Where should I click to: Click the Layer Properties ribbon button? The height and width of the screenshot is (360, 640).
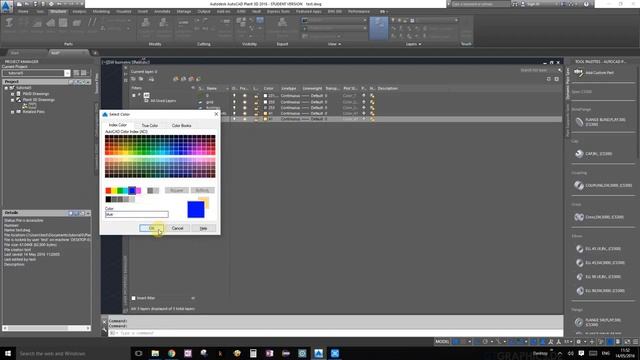coord(378,28)
